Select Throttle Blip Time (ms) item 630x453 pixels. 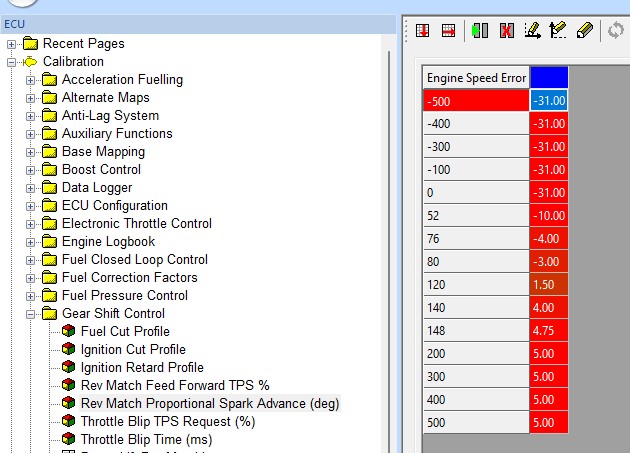[146, 439]
